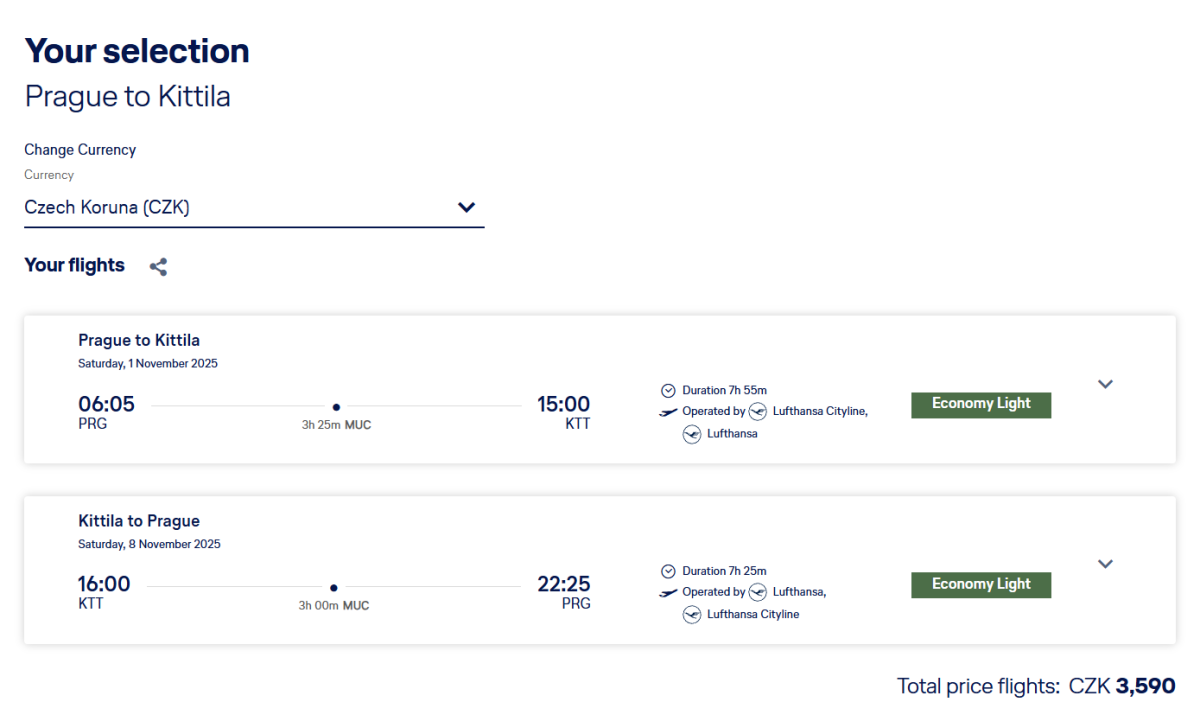
Task: Click the total price CZK 3,590
Action: (x=1121, y=686)
